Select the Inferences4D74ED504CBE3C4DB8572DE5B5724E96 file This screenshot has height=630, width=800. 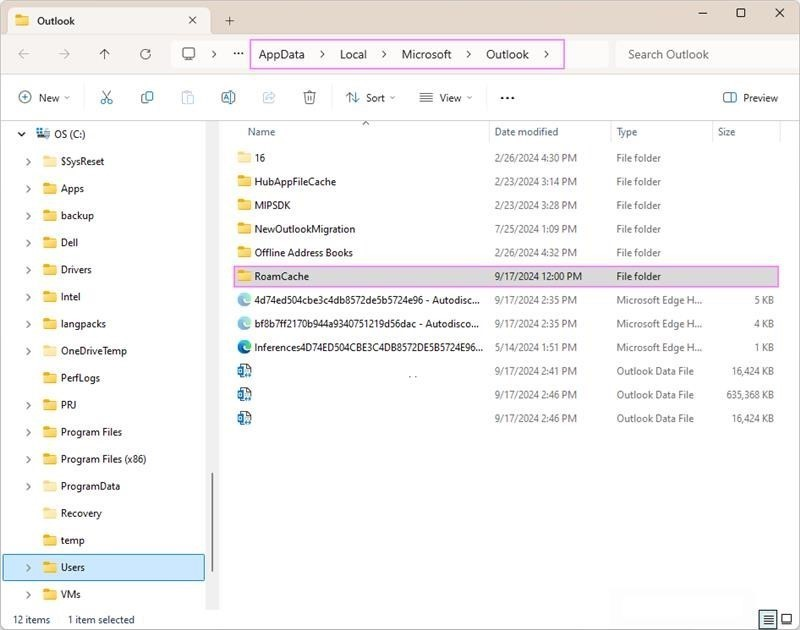(506, 347)
